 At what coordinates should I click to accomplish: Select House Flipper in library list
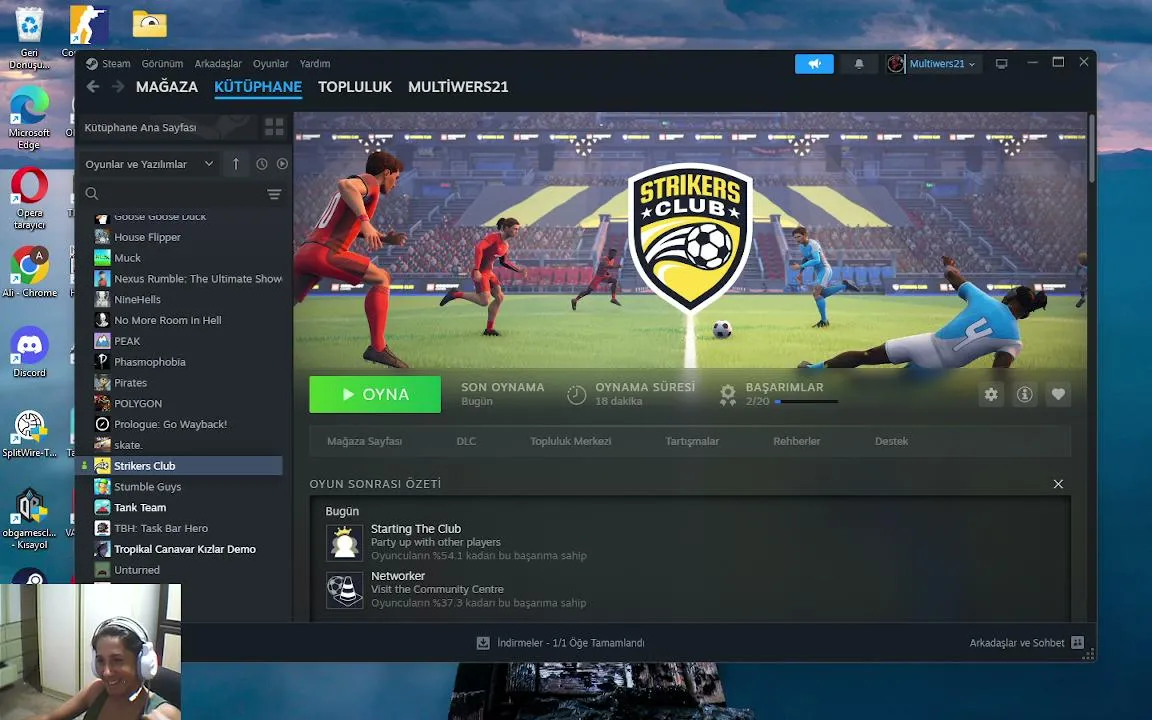[x=188, y=237]
